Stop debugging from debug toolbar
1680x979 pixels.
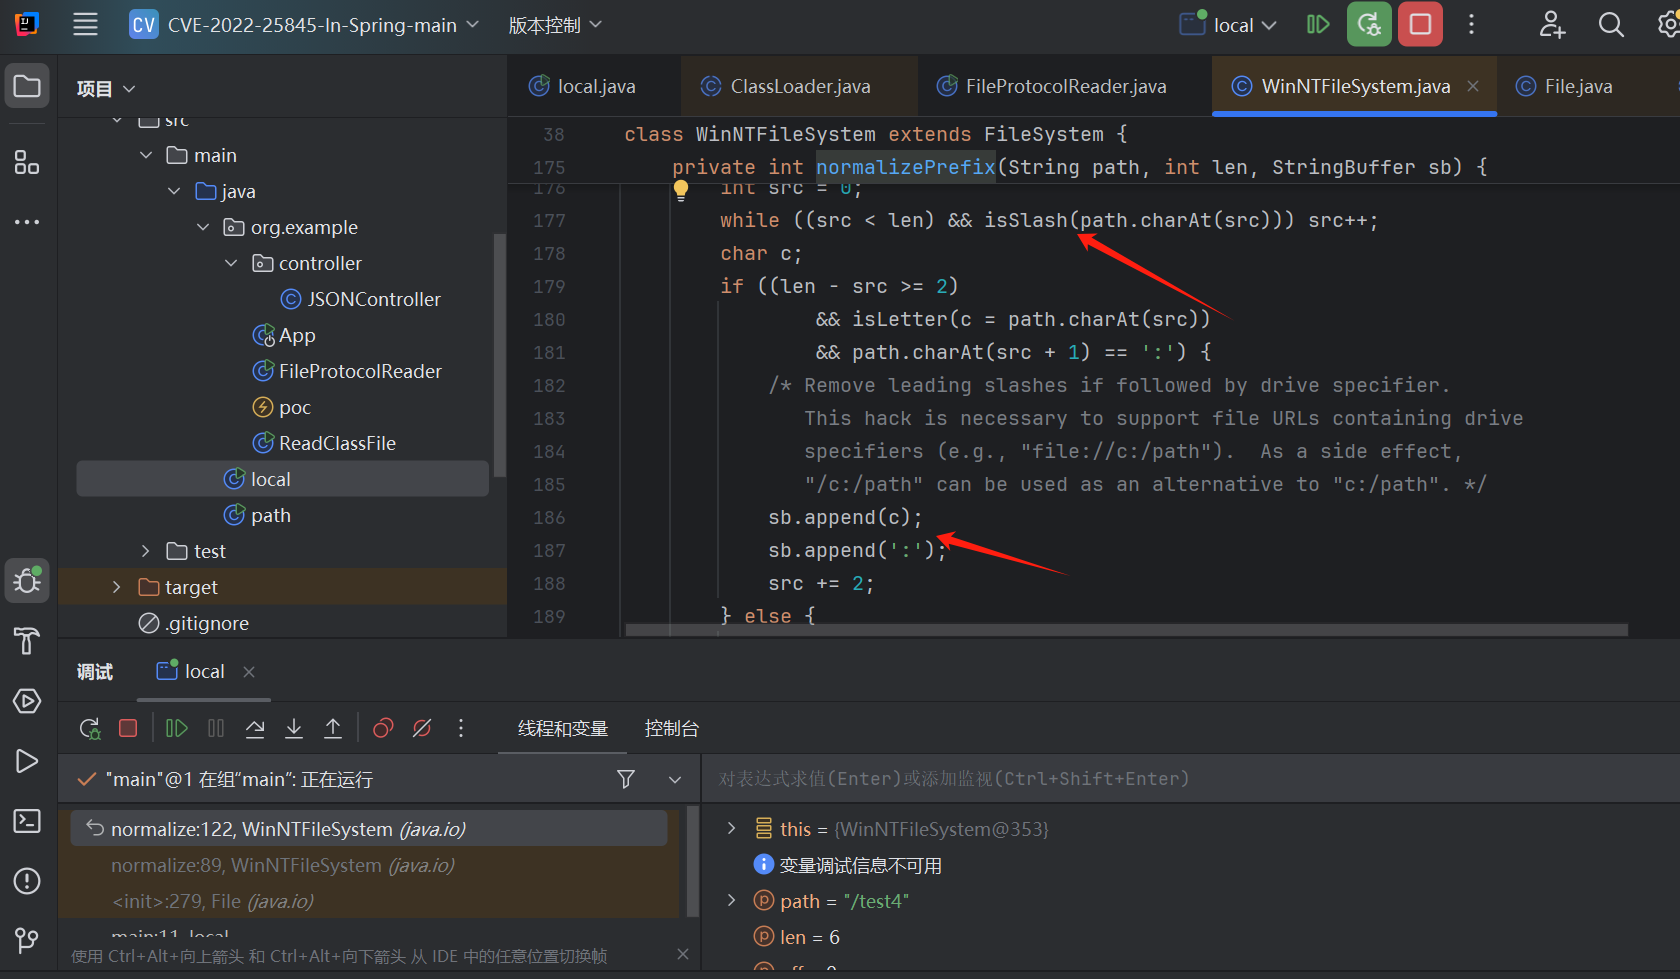tap(128, 728)
